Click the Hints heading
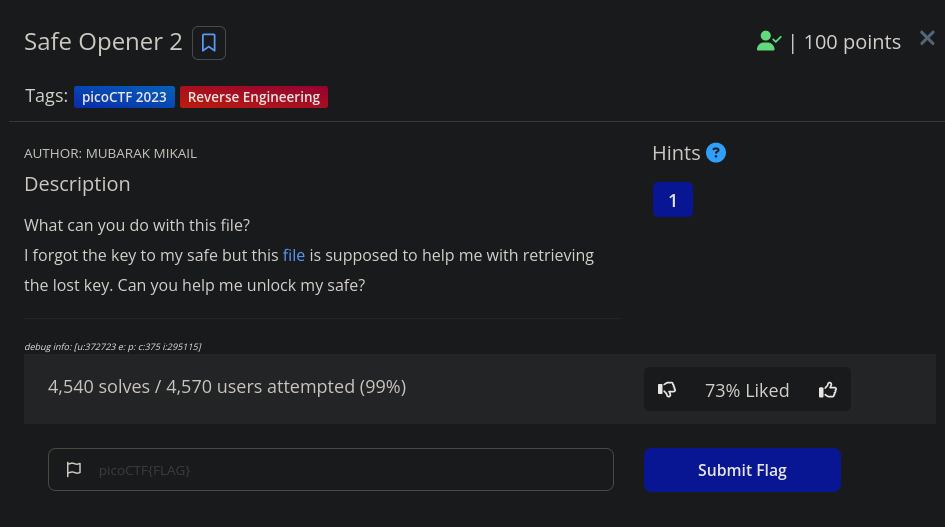945x527 pixels. point(676,153)
